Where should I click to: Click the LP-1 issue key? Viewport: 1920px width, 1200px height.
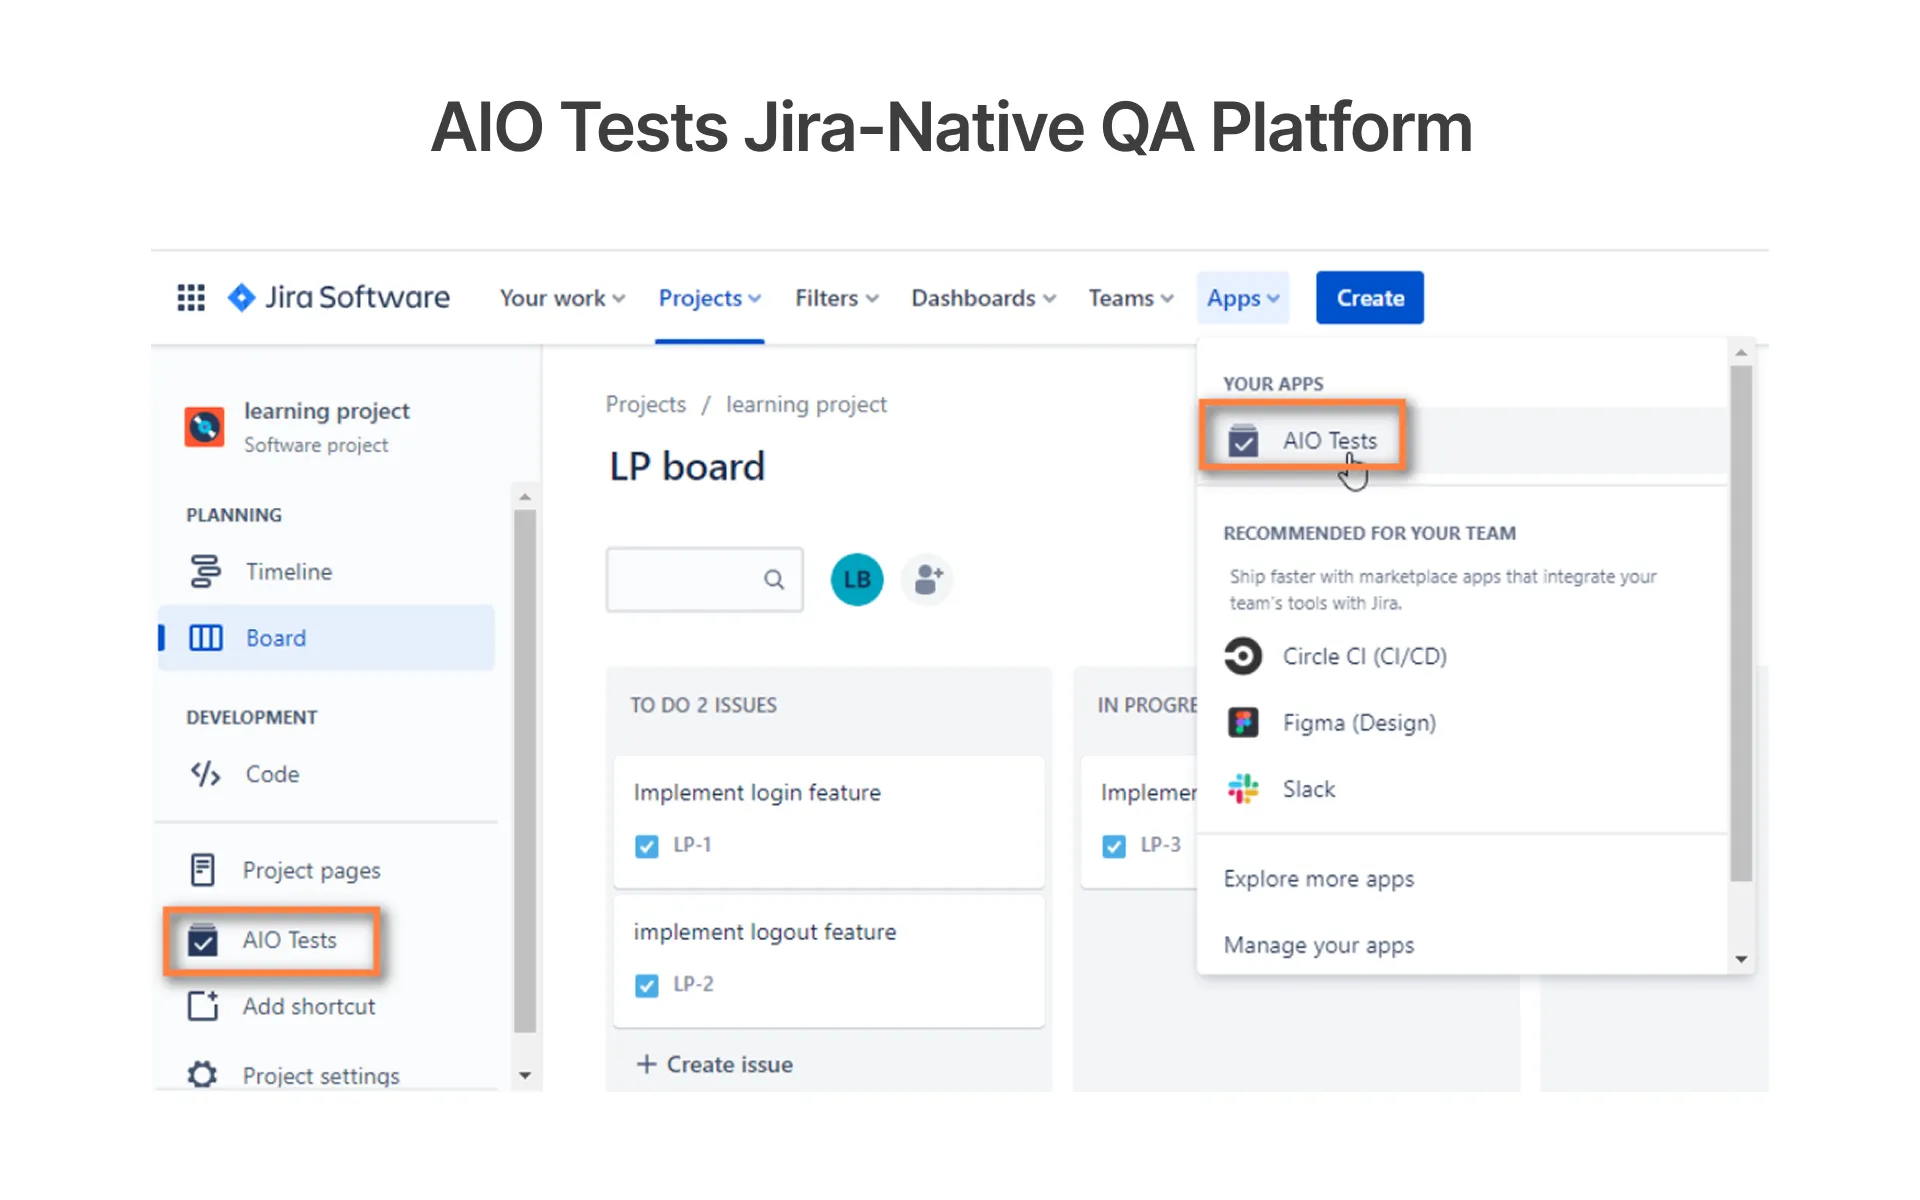692,845
